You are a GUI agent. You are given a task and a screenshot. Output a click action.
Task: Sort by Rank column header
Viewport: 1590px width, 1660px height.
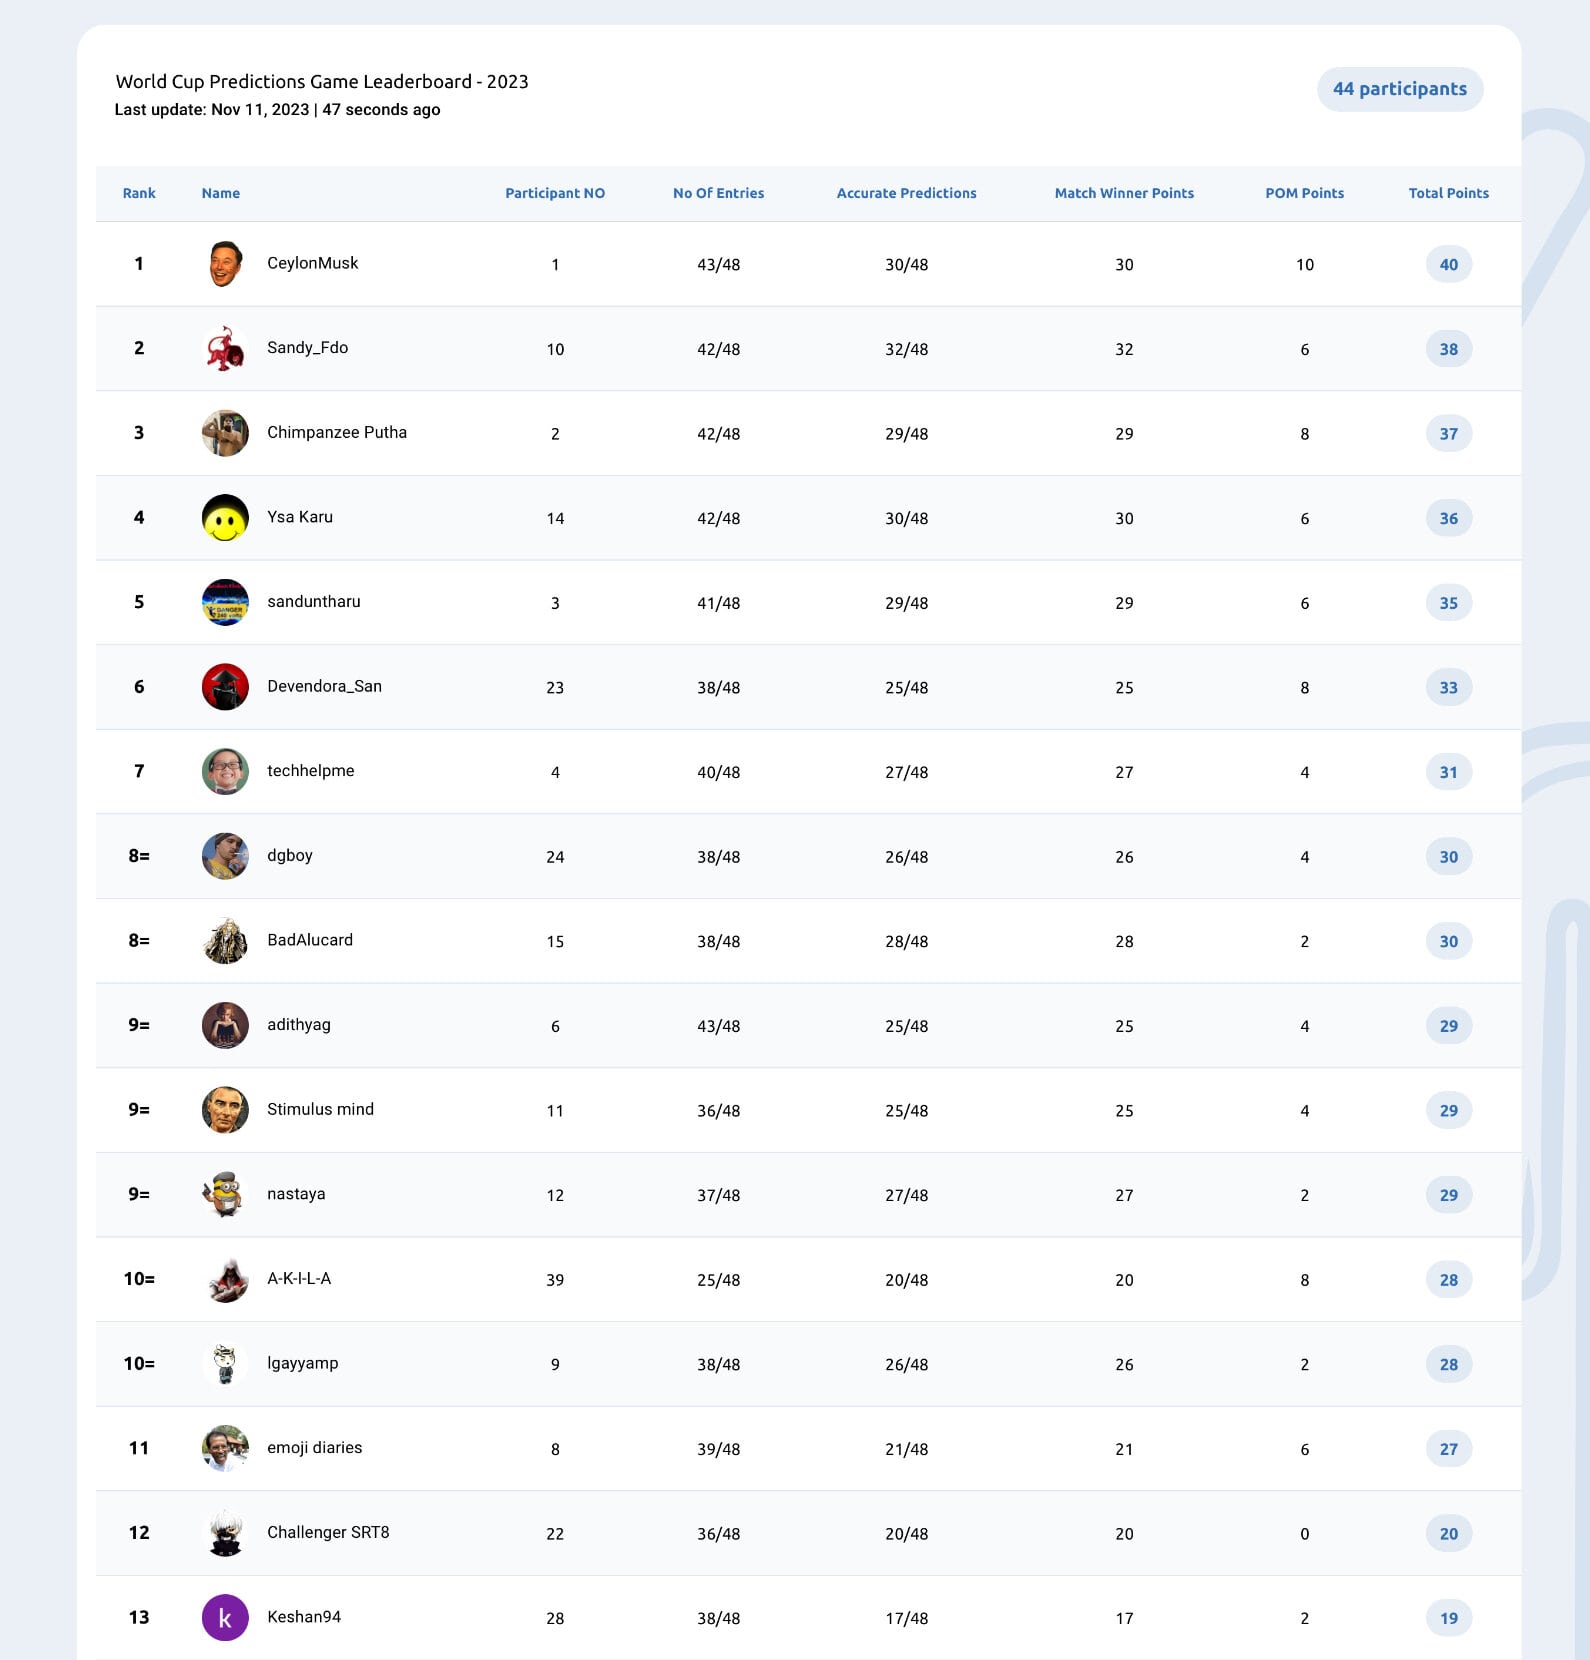pyautogui.click(x=139, y=193)
